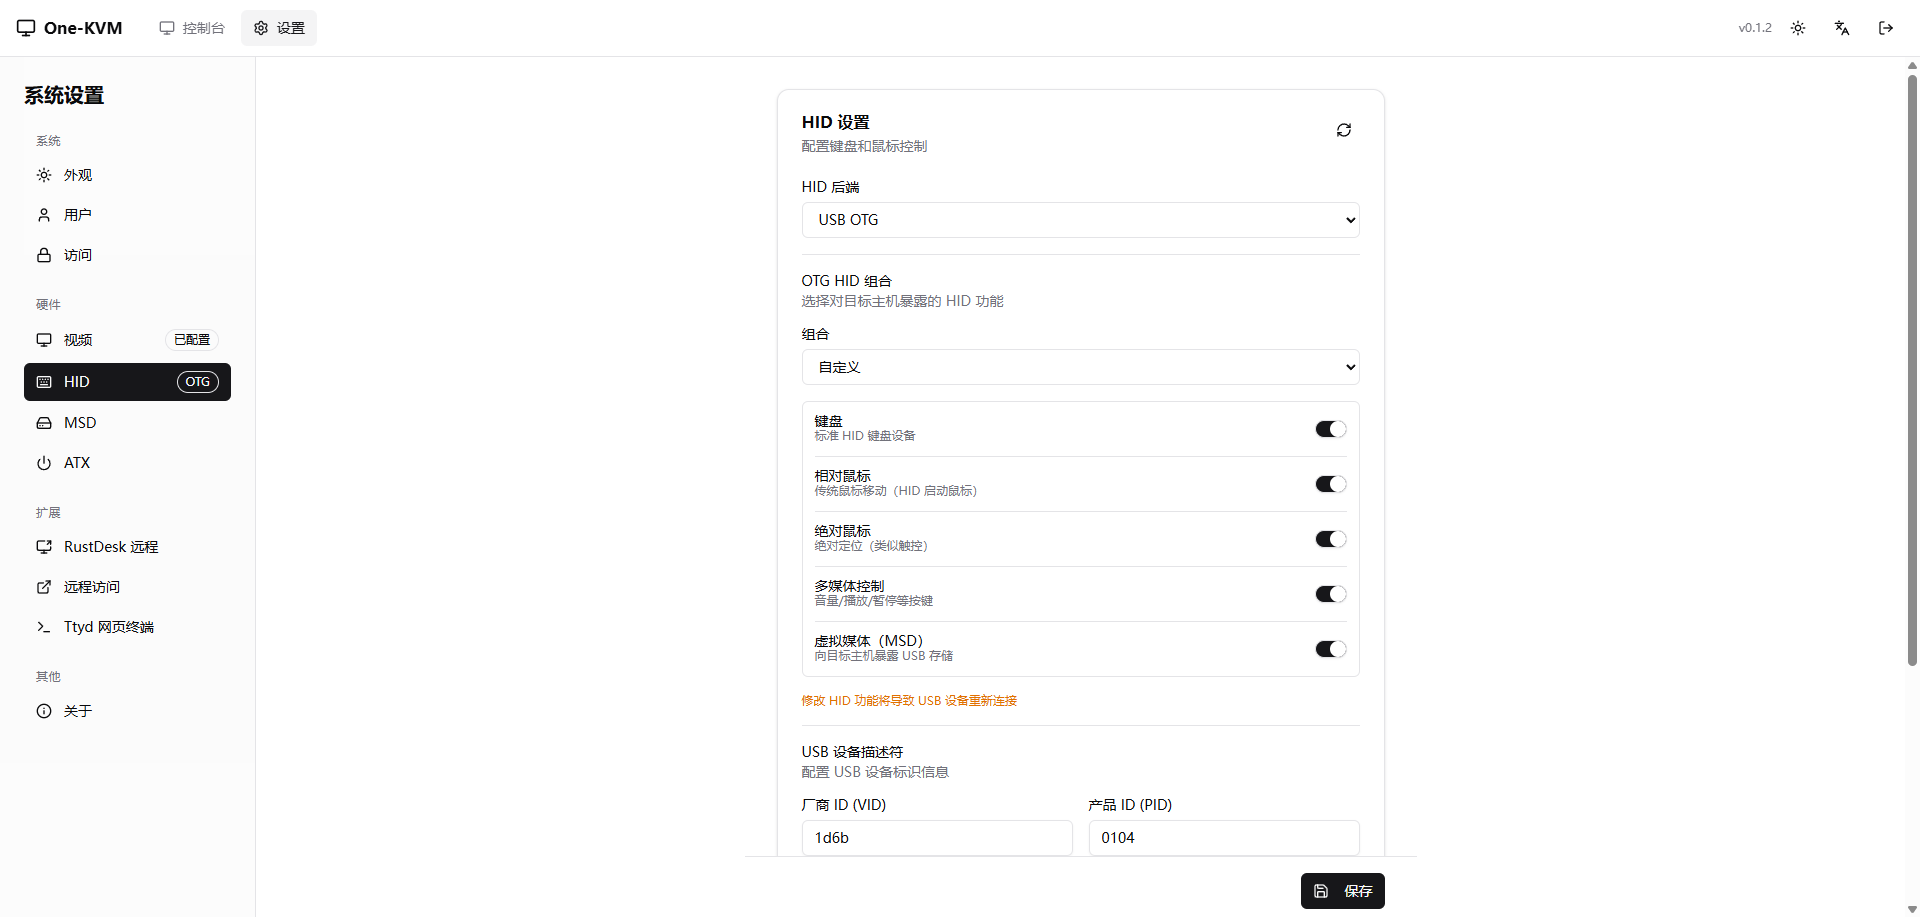Click the page vertical scrollbar
Viewport: 1920px width, 917px height.
click(x=1912, y=370)
